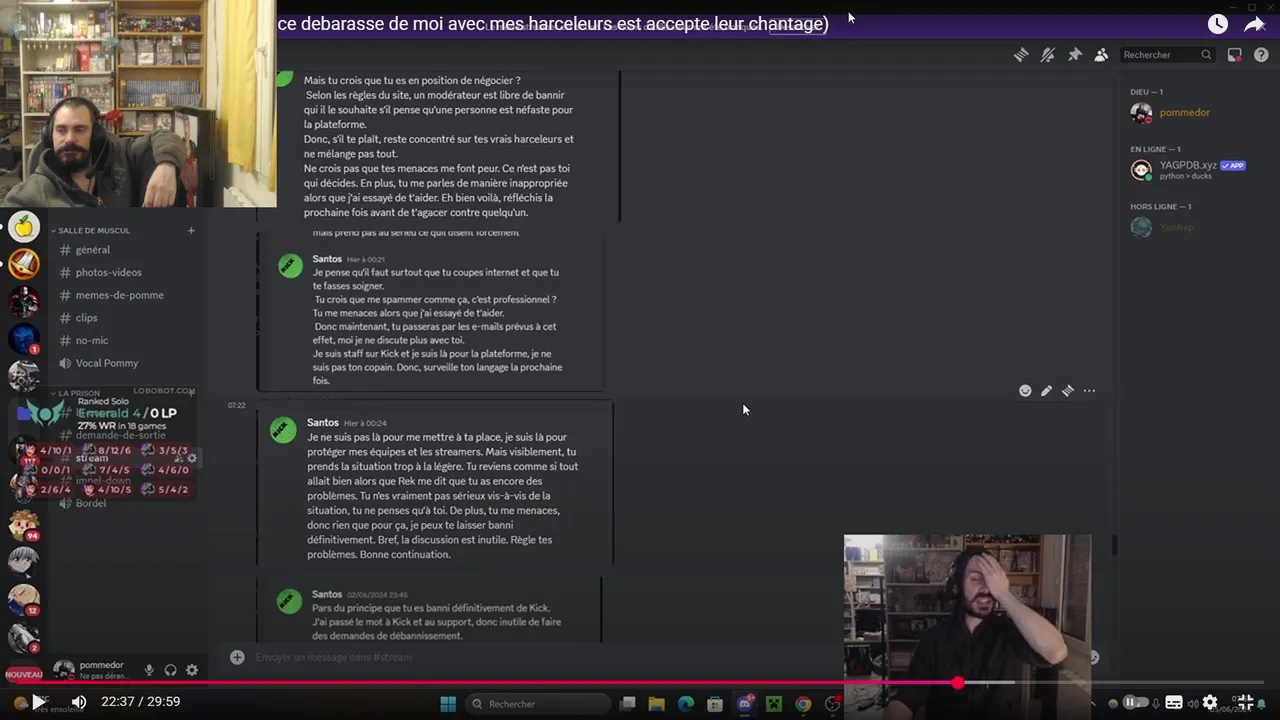Click the plus attach button in message box
Screen dimensions: 1280x720
[237, 657]
